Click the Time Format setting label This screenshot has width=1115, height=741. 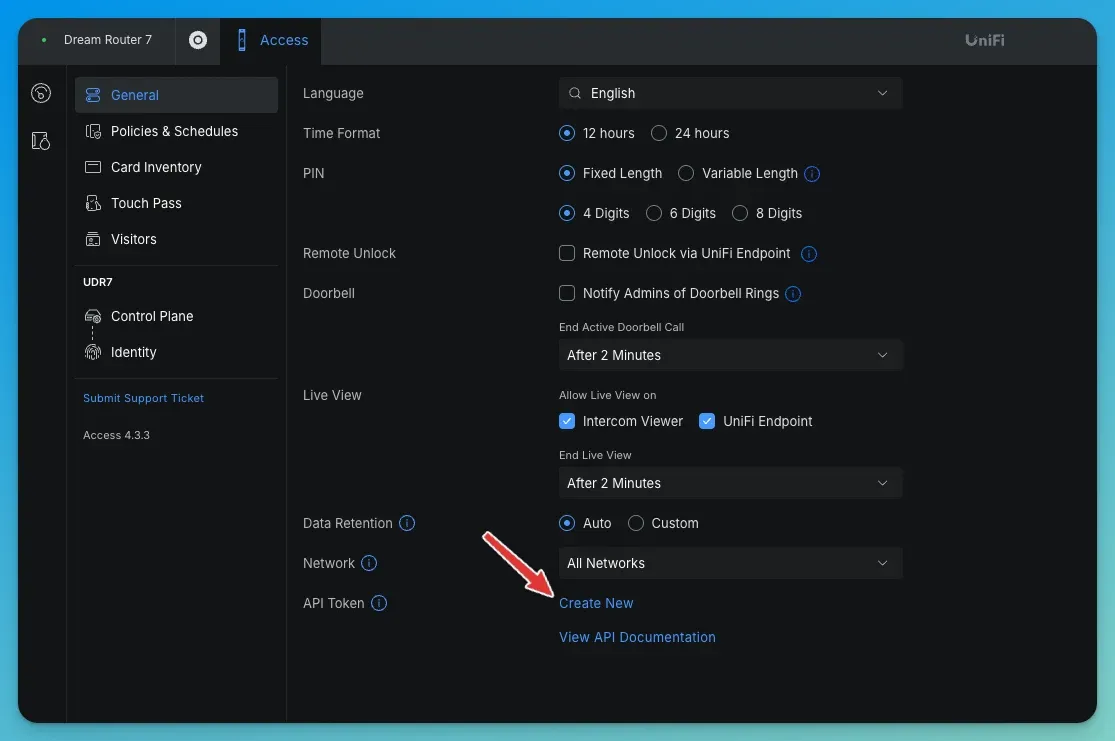pos(341,133)
